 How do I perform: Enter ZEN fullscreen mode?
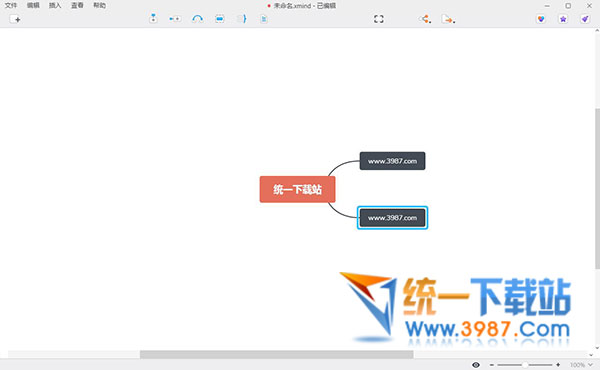pos(379,19)
